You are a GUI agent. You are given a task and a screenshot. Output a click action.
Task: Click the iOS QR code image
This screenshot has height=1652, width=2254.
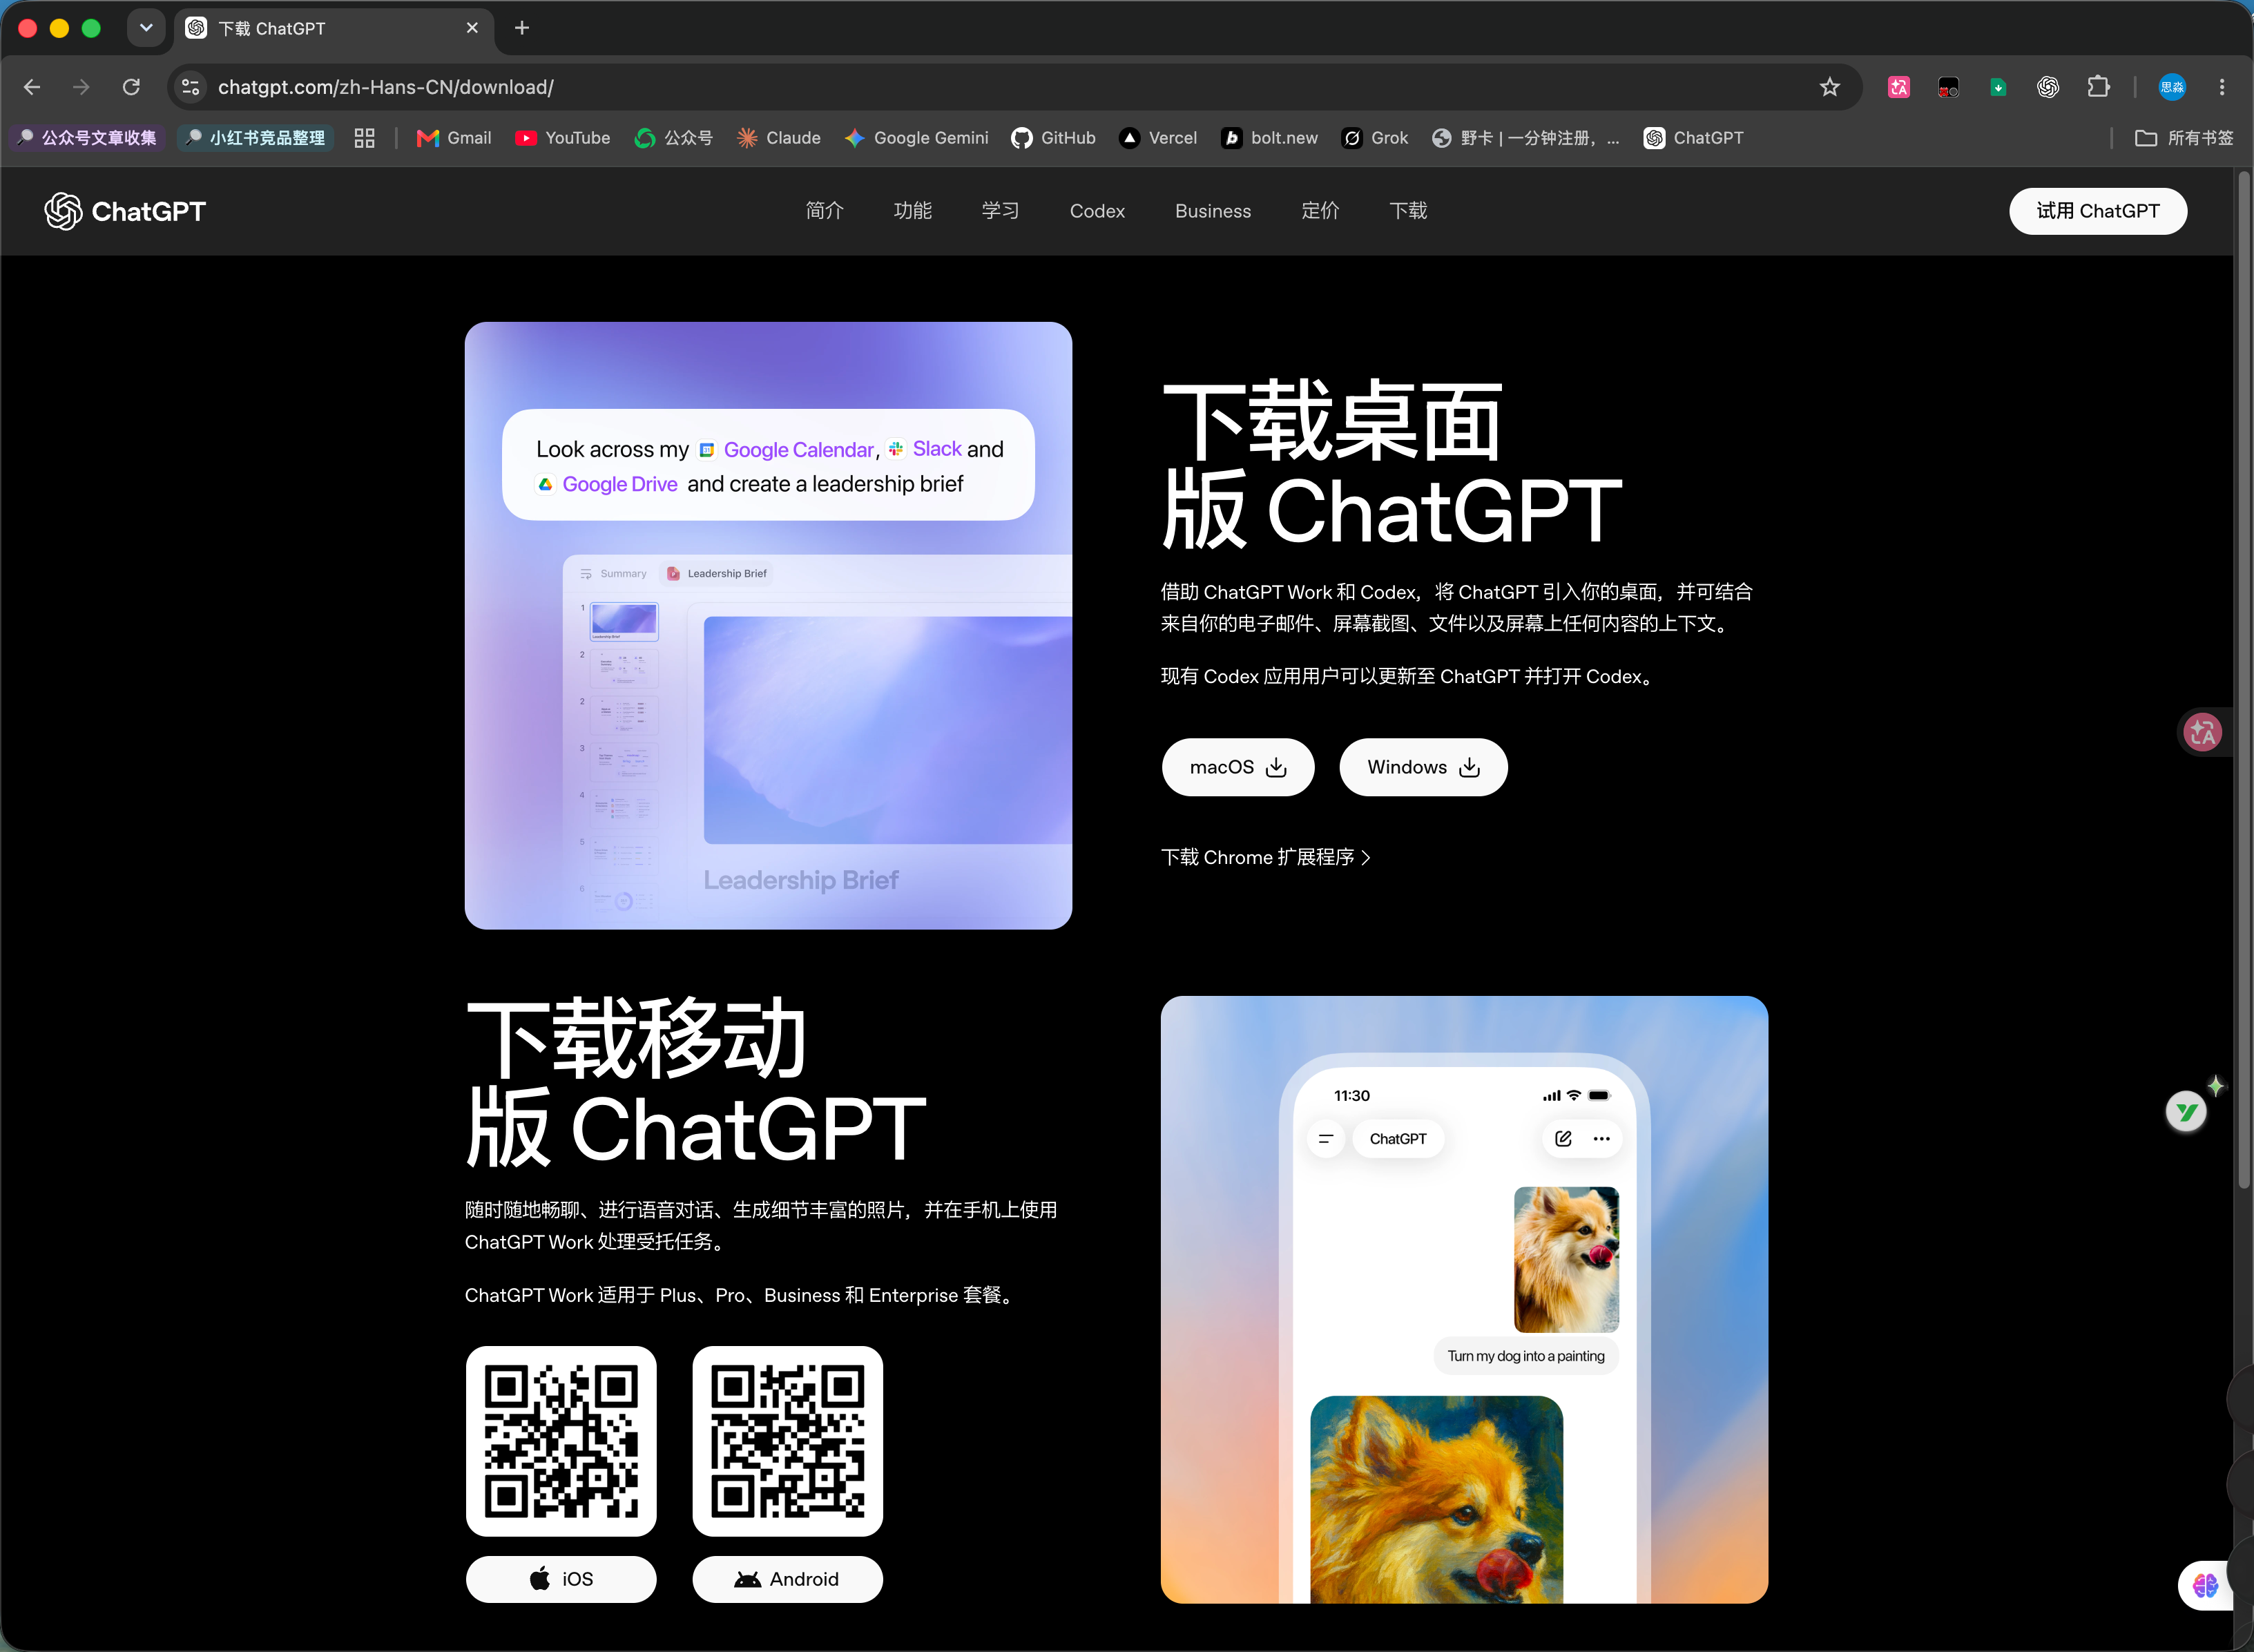click(561, 1441)
